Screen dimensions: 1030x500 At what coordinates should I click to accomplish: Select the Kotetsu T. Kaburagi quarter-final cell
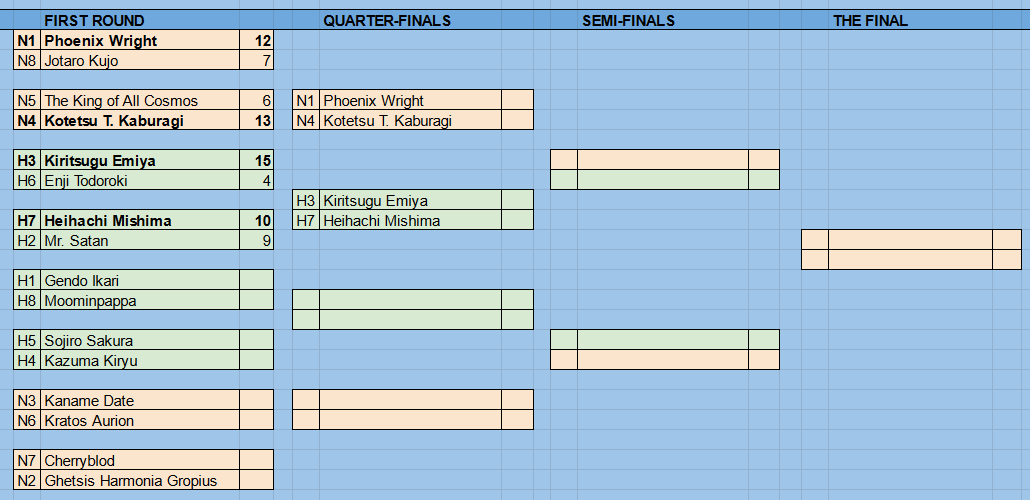(411, 121)
